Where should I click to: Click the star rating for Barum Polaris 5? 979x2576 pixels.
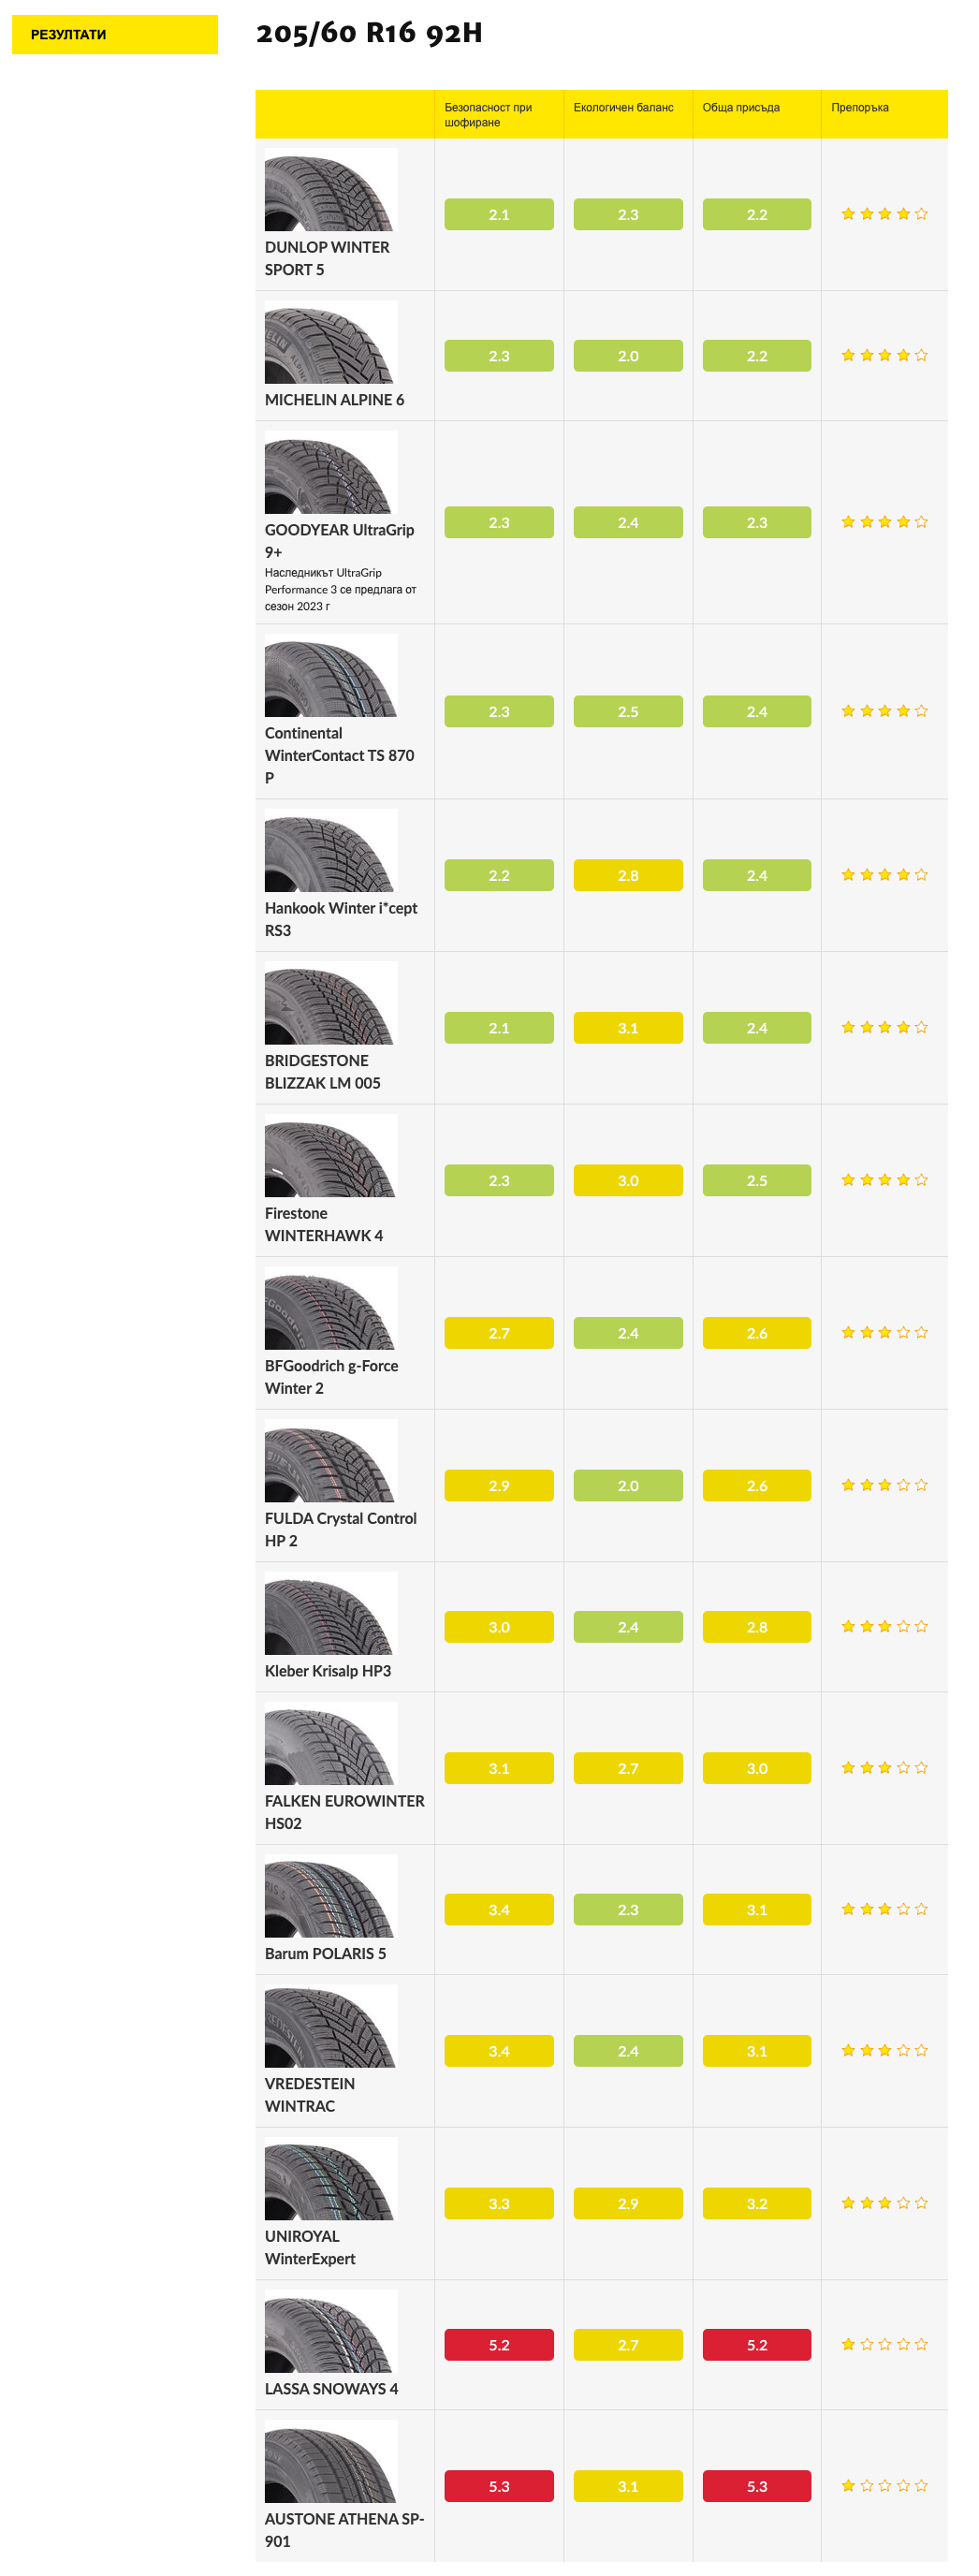(x=884, y=1909)
